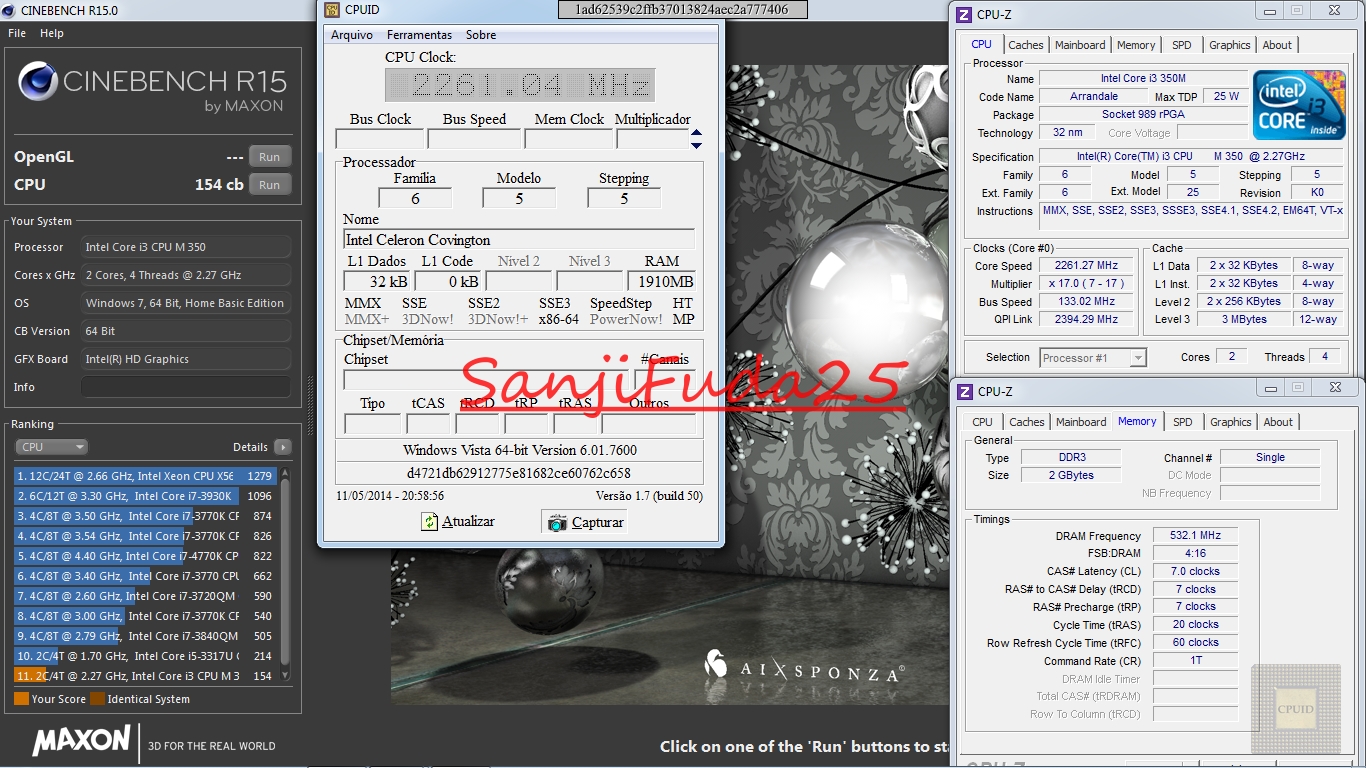Click the Intel Core i3 inside logo

point(1300,105)
